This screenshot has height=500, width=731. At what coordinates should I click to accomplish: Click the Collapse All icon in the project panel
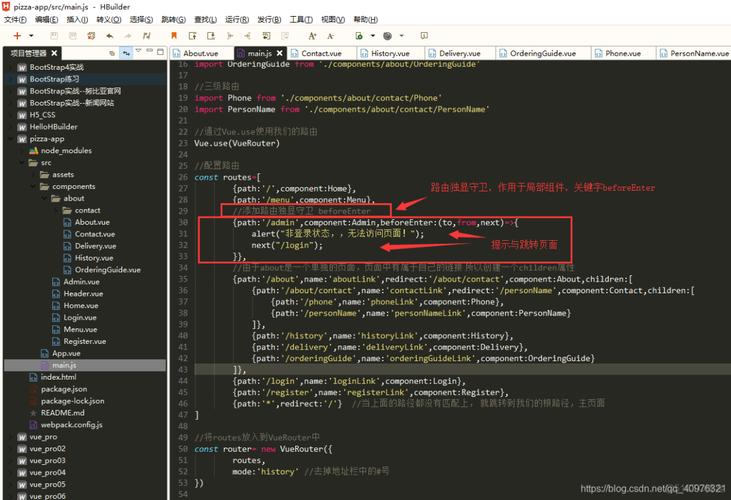coord(112,53)
